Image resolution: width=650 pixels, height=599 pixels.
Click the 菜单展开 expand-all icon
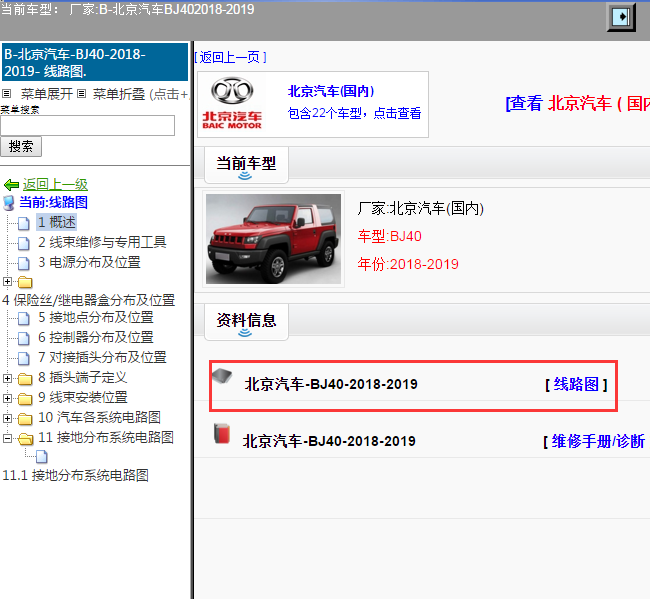pyautogui.click(x=7, y=93)
